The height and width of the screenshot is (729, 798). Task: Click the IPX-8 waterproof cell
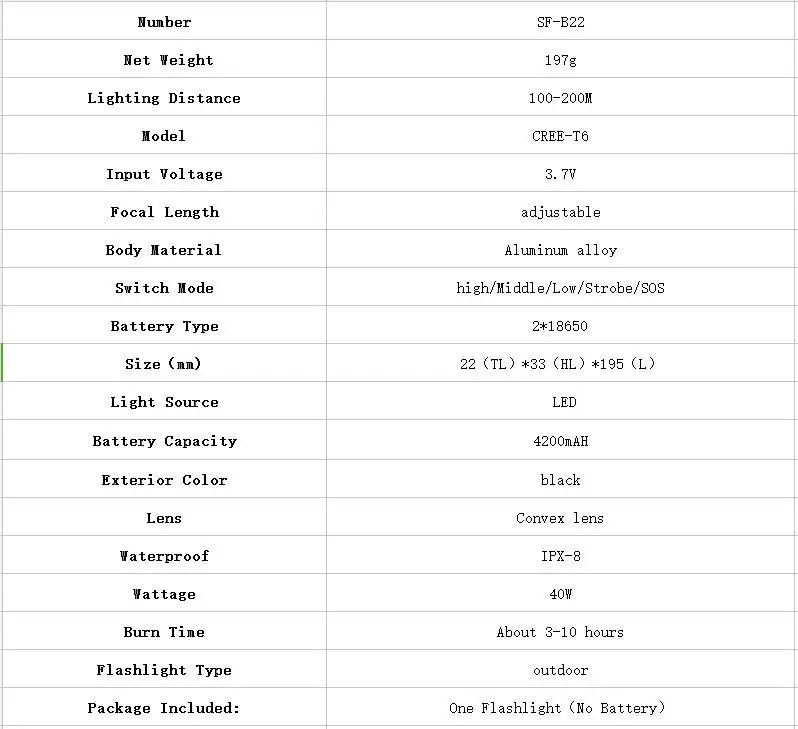pos(560,555)
